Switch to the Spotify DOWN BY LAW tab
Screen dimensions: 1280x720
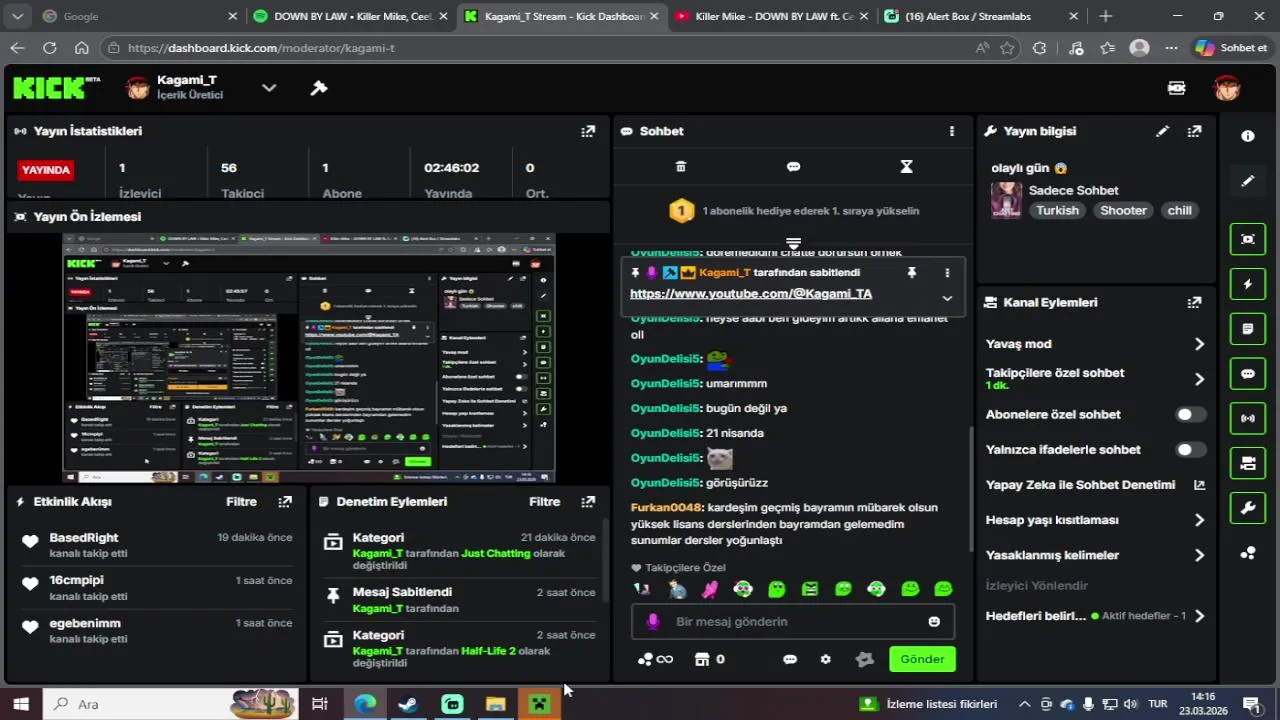(x=351, y=16)
